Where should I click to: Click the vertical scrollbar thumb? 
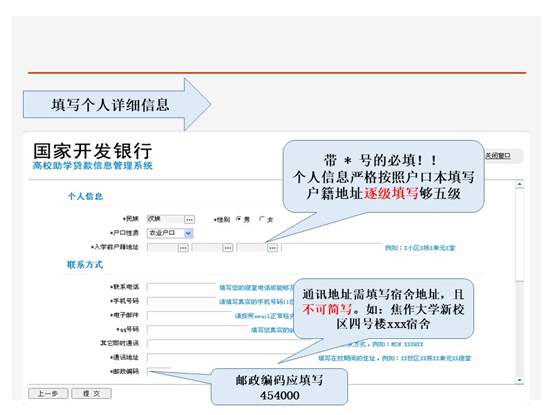pos(519,234)
